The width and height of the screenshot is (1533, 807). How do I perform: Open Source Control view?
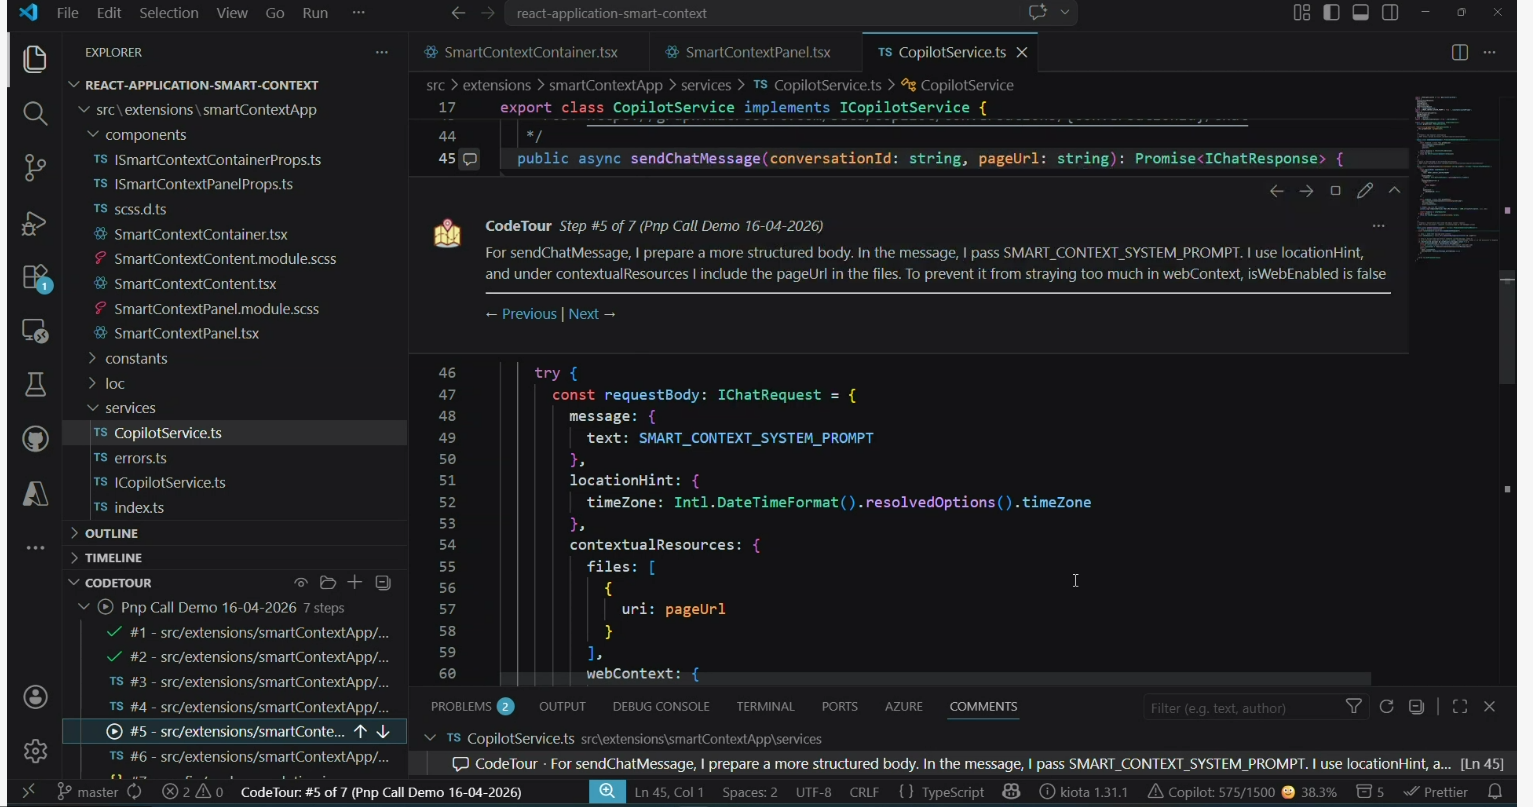pyautogui.click(x=35, y=167)
